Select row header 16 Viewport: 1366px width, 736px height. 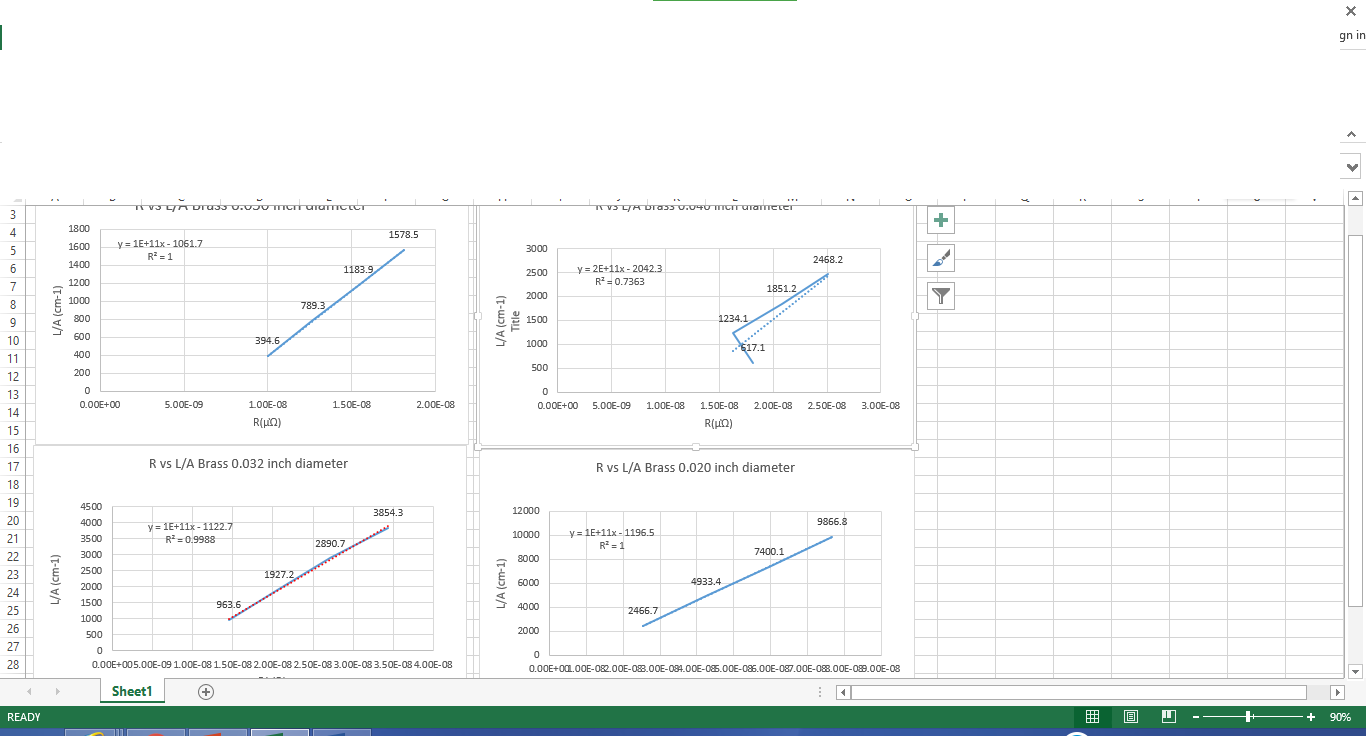[x=13, y=449]
